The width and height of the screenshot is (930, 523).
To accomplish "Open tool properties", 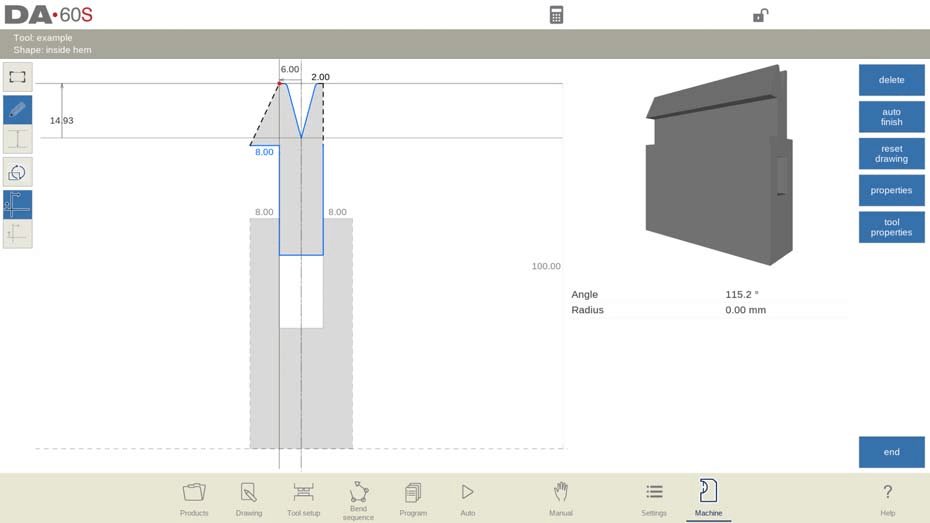I will 891,227.
